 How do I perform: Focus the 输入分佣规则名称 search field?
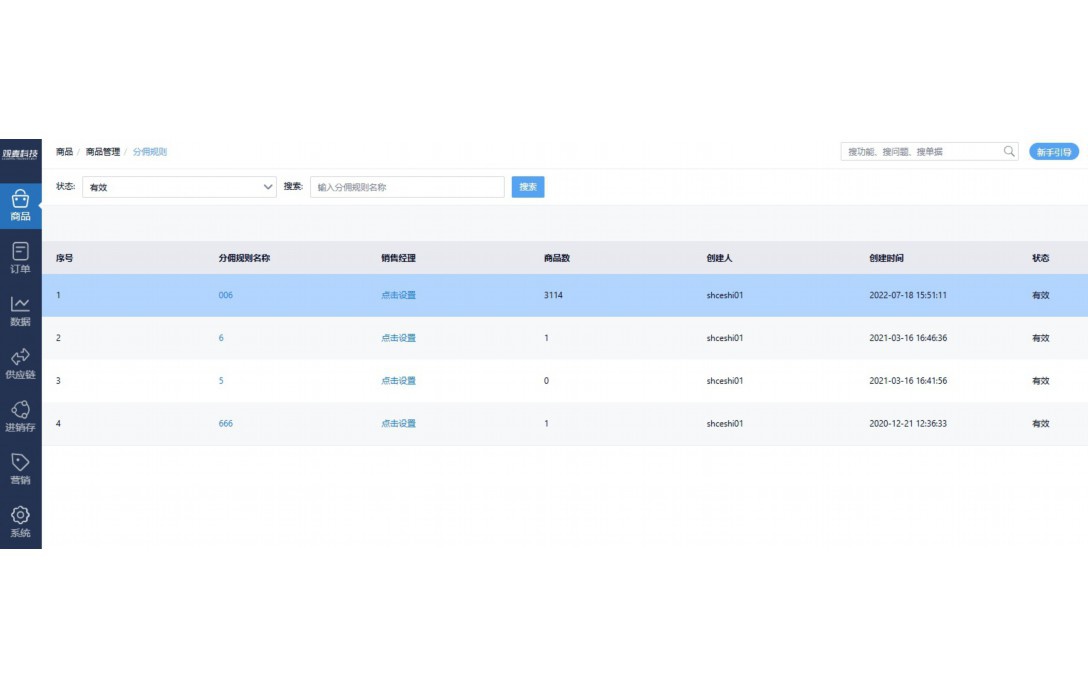tap(407, 187)
